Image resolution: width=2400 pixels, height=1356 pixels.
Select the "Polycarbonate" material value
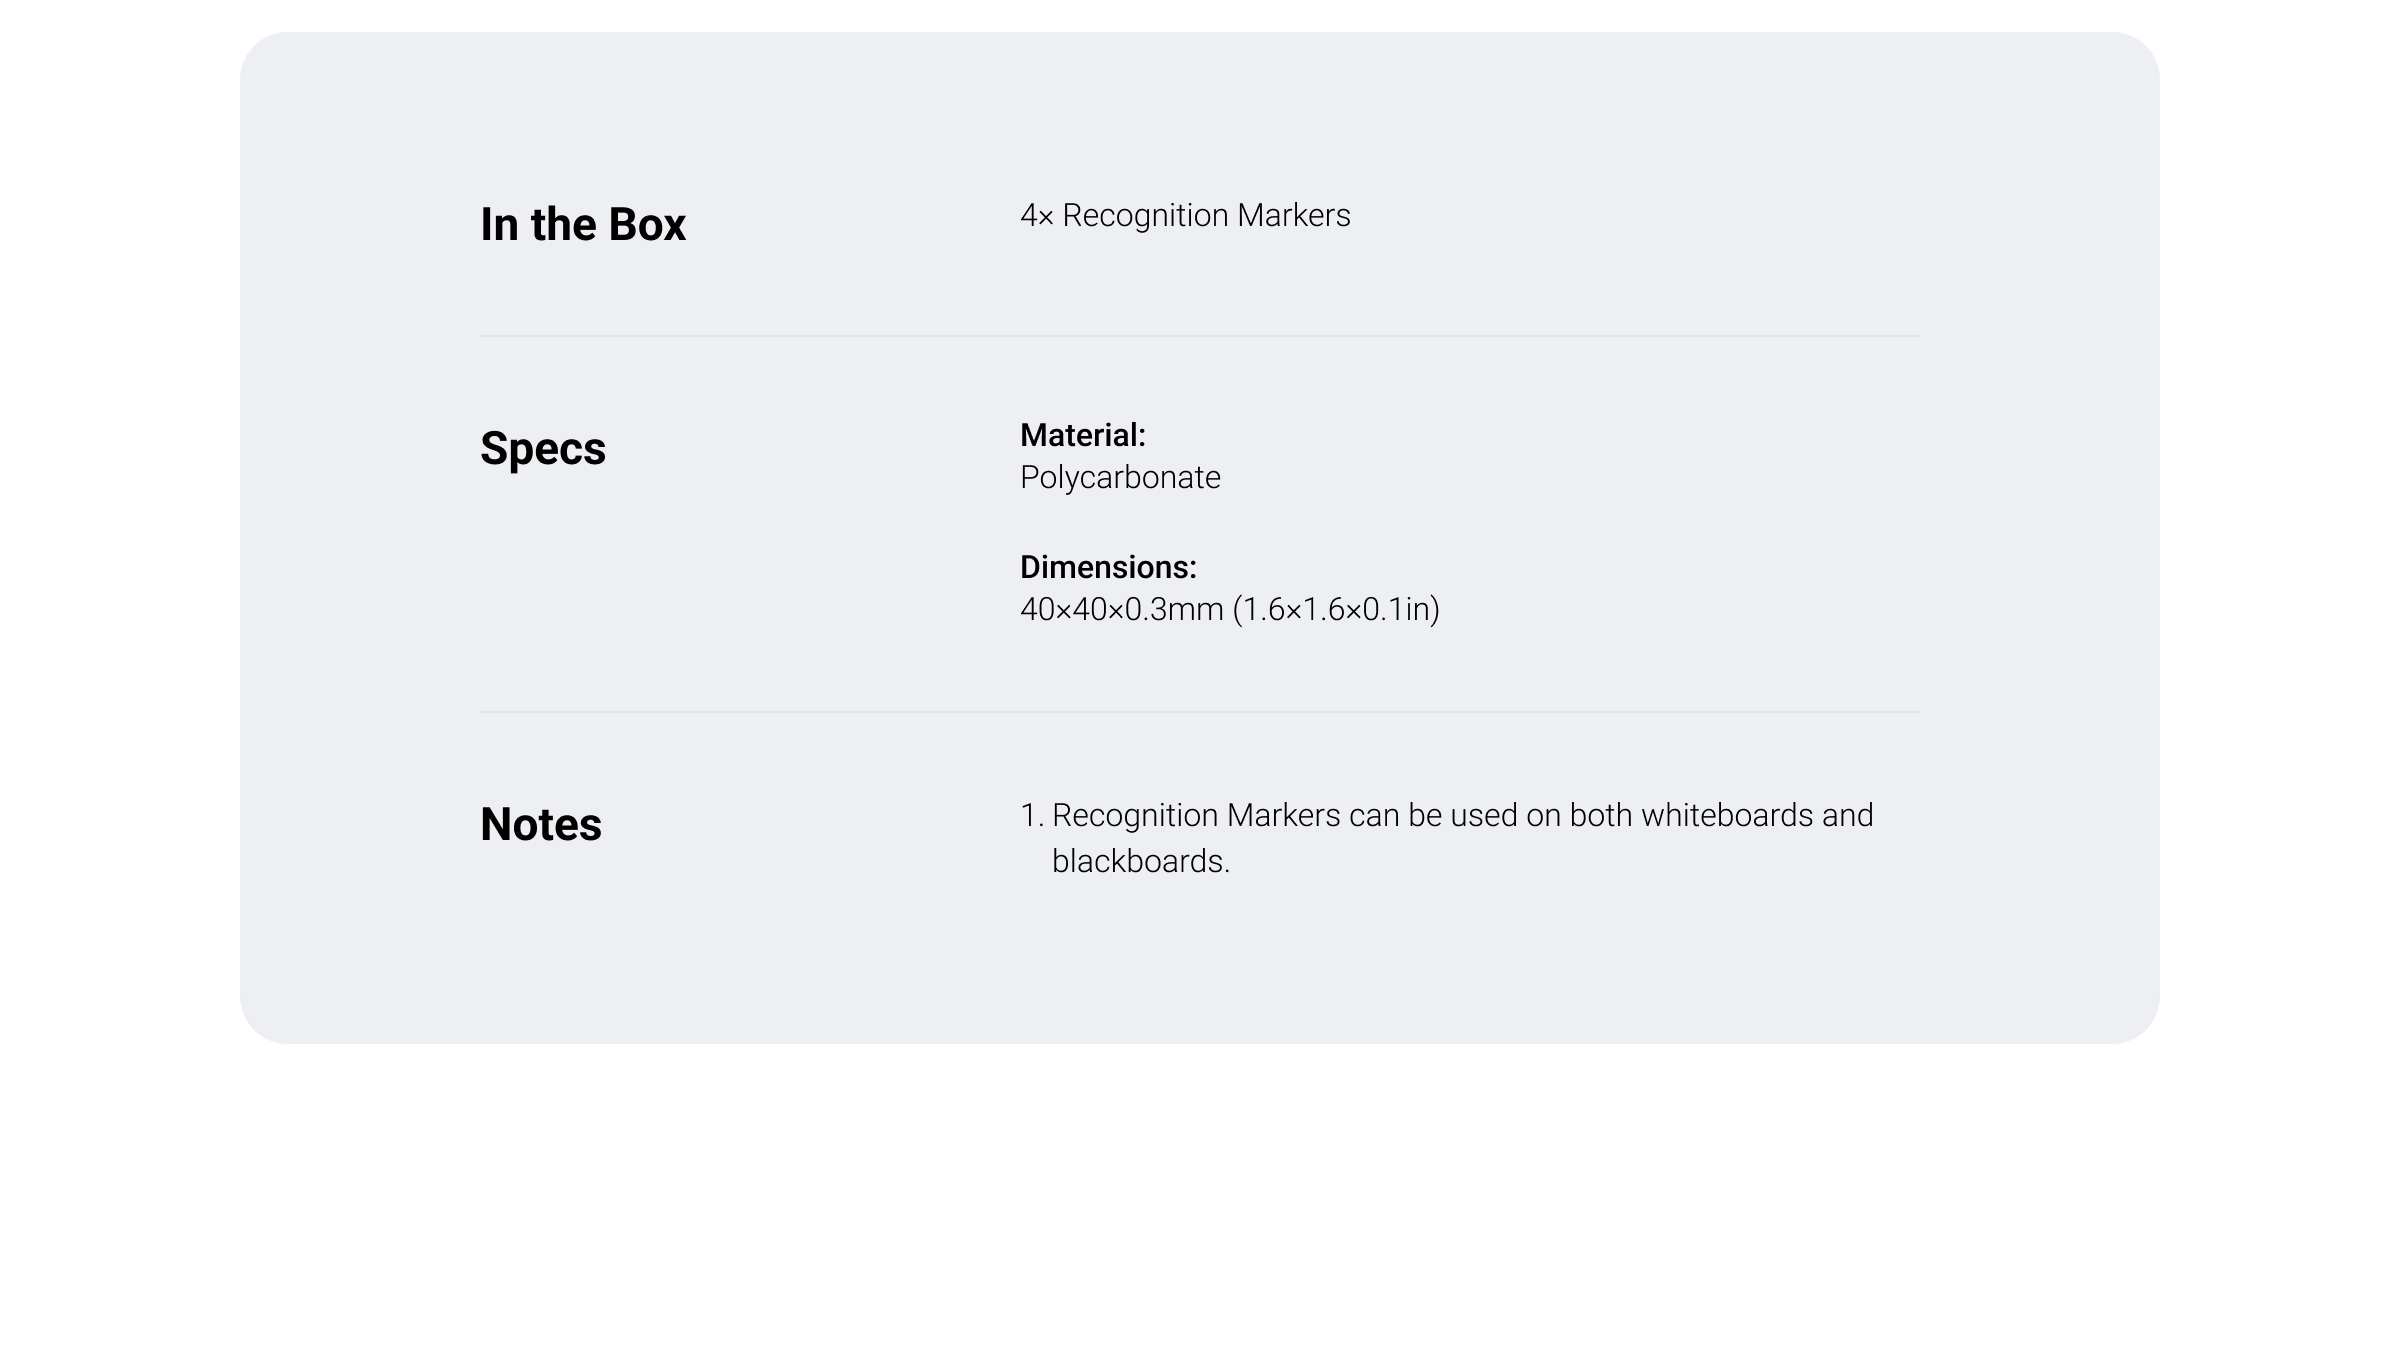tap(1120, 477)
